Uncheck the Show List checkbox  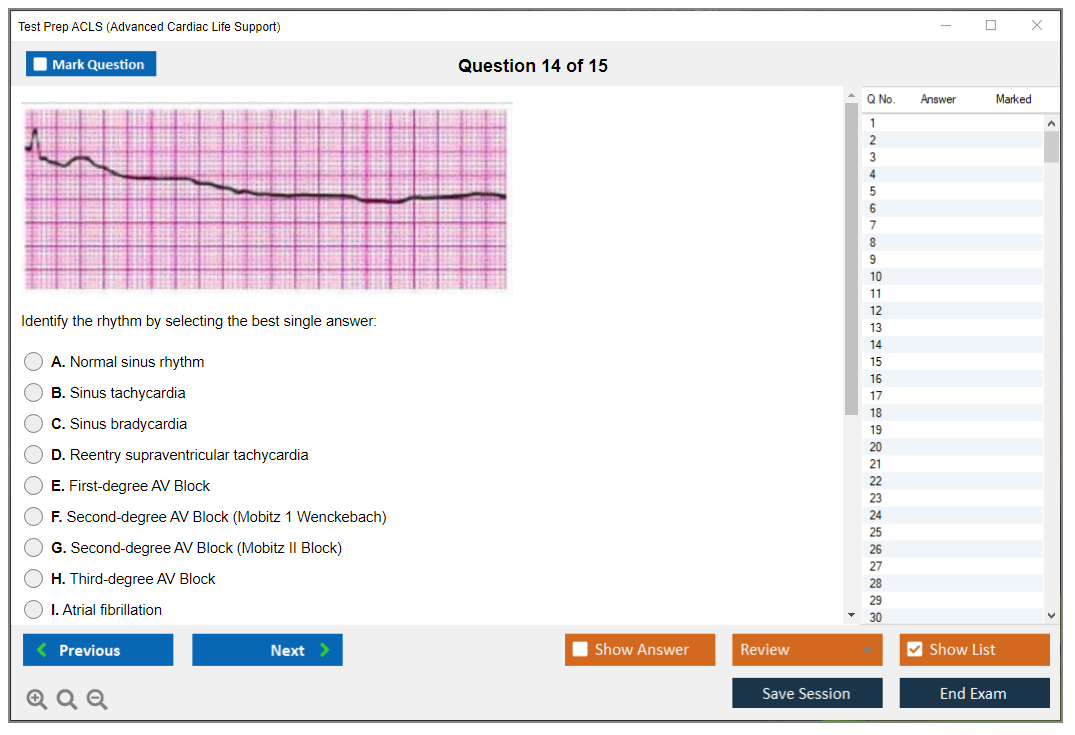coord(914,650)
